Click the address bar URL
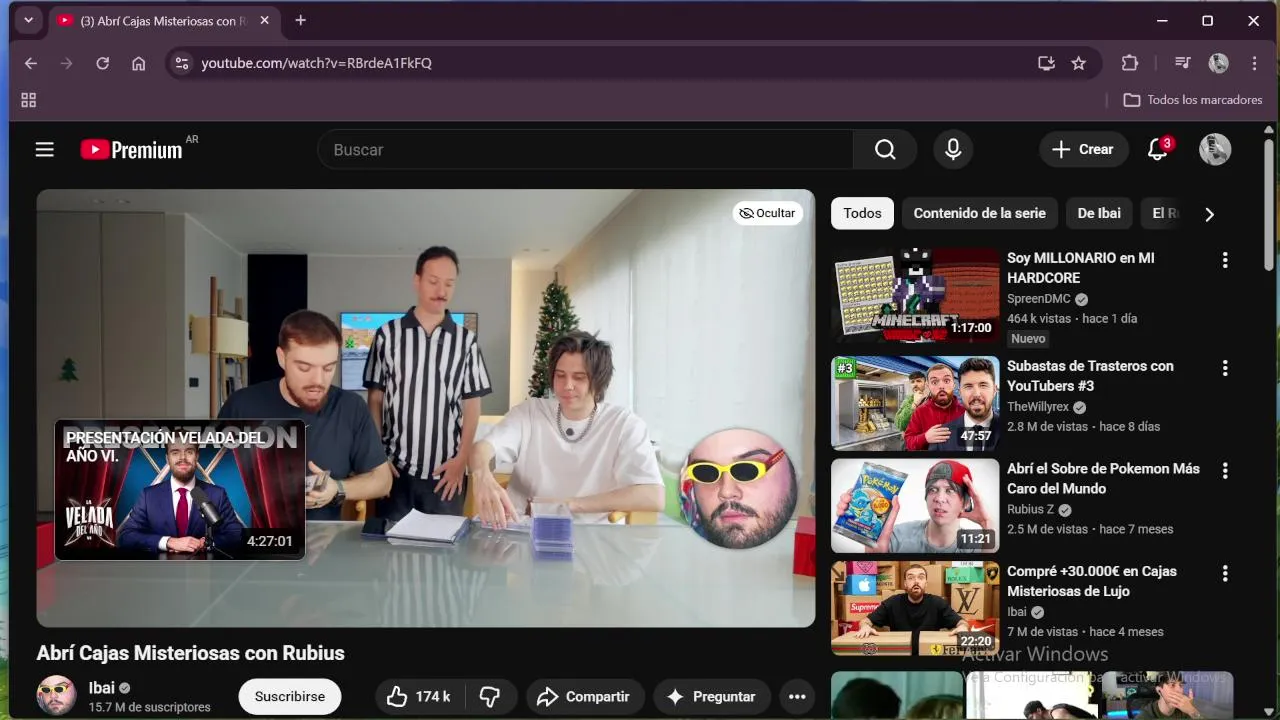 coord(316,63)
